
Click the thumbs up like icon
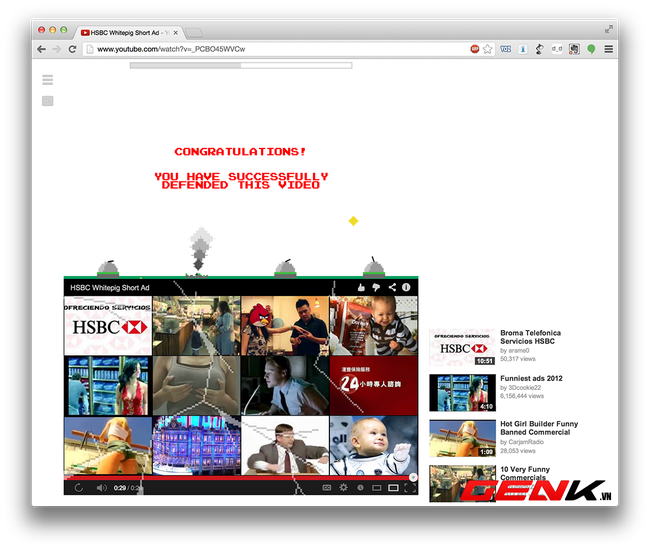[x=361, y=287]
